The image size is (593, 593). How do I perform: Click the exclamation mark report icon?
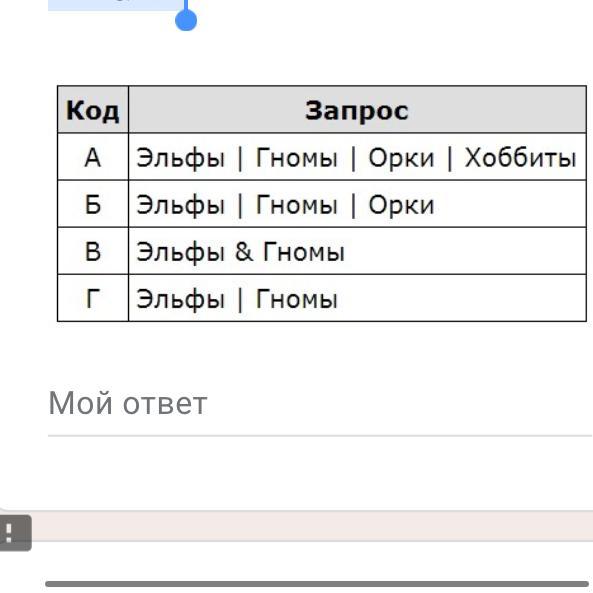pyautogui.click(x=11, y=532)
